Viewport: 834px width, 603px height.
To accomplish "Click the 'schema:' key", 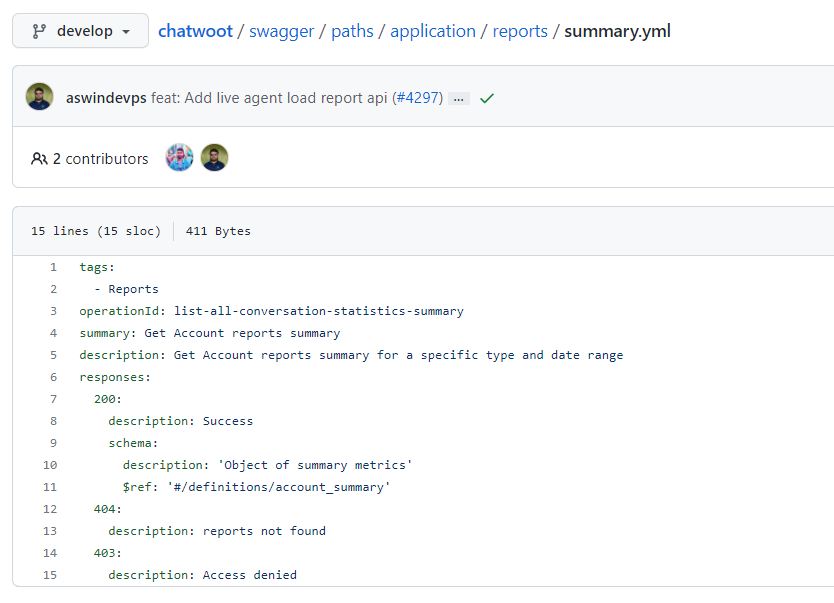I will coord(133,443).
